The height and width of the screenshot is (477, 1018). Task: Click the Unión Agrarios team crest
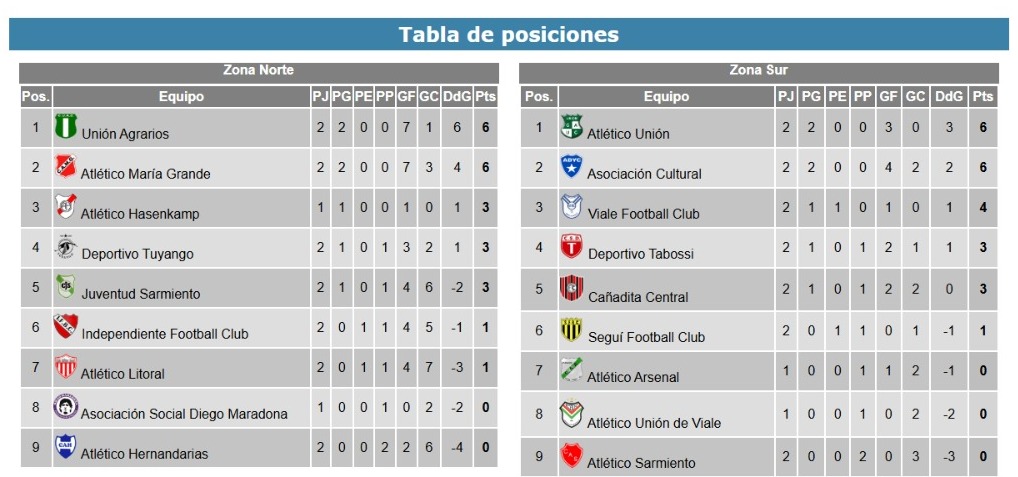[66, 126]
